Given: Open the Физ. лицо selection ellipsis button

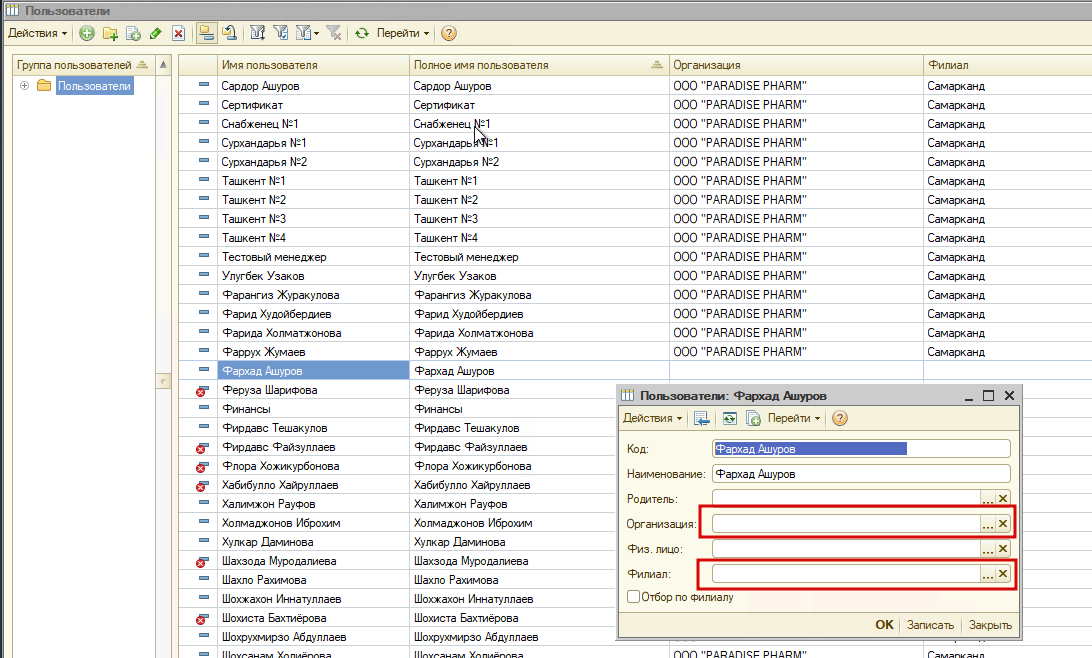Looking at the screenshot, I should pyautogui.click(x=988, y=549).
